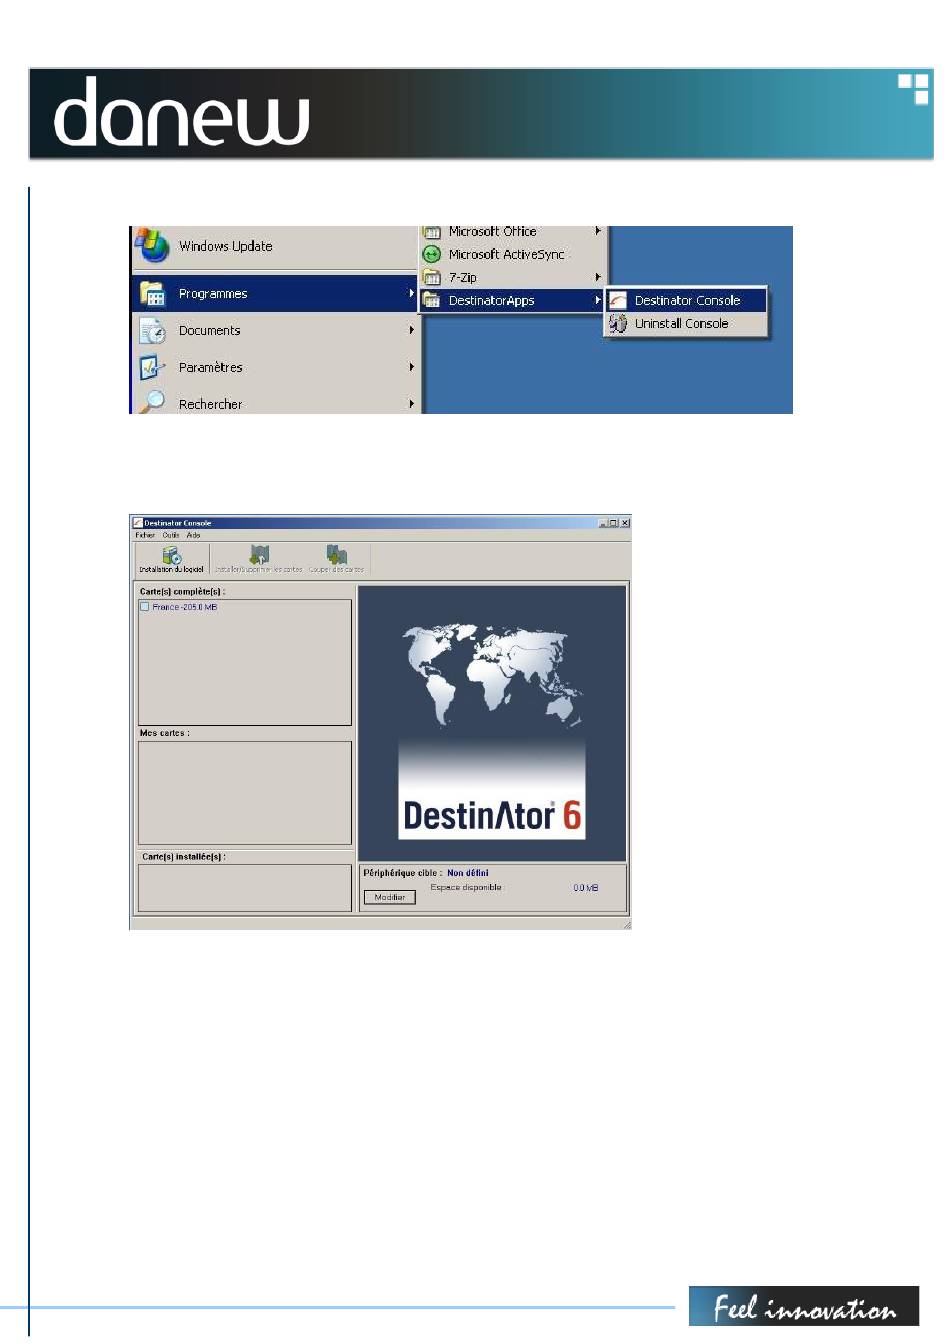The image size is (950, 1344).
Task: Click the Installation du logiciel toolbar icon
Action: click(172, 555)
